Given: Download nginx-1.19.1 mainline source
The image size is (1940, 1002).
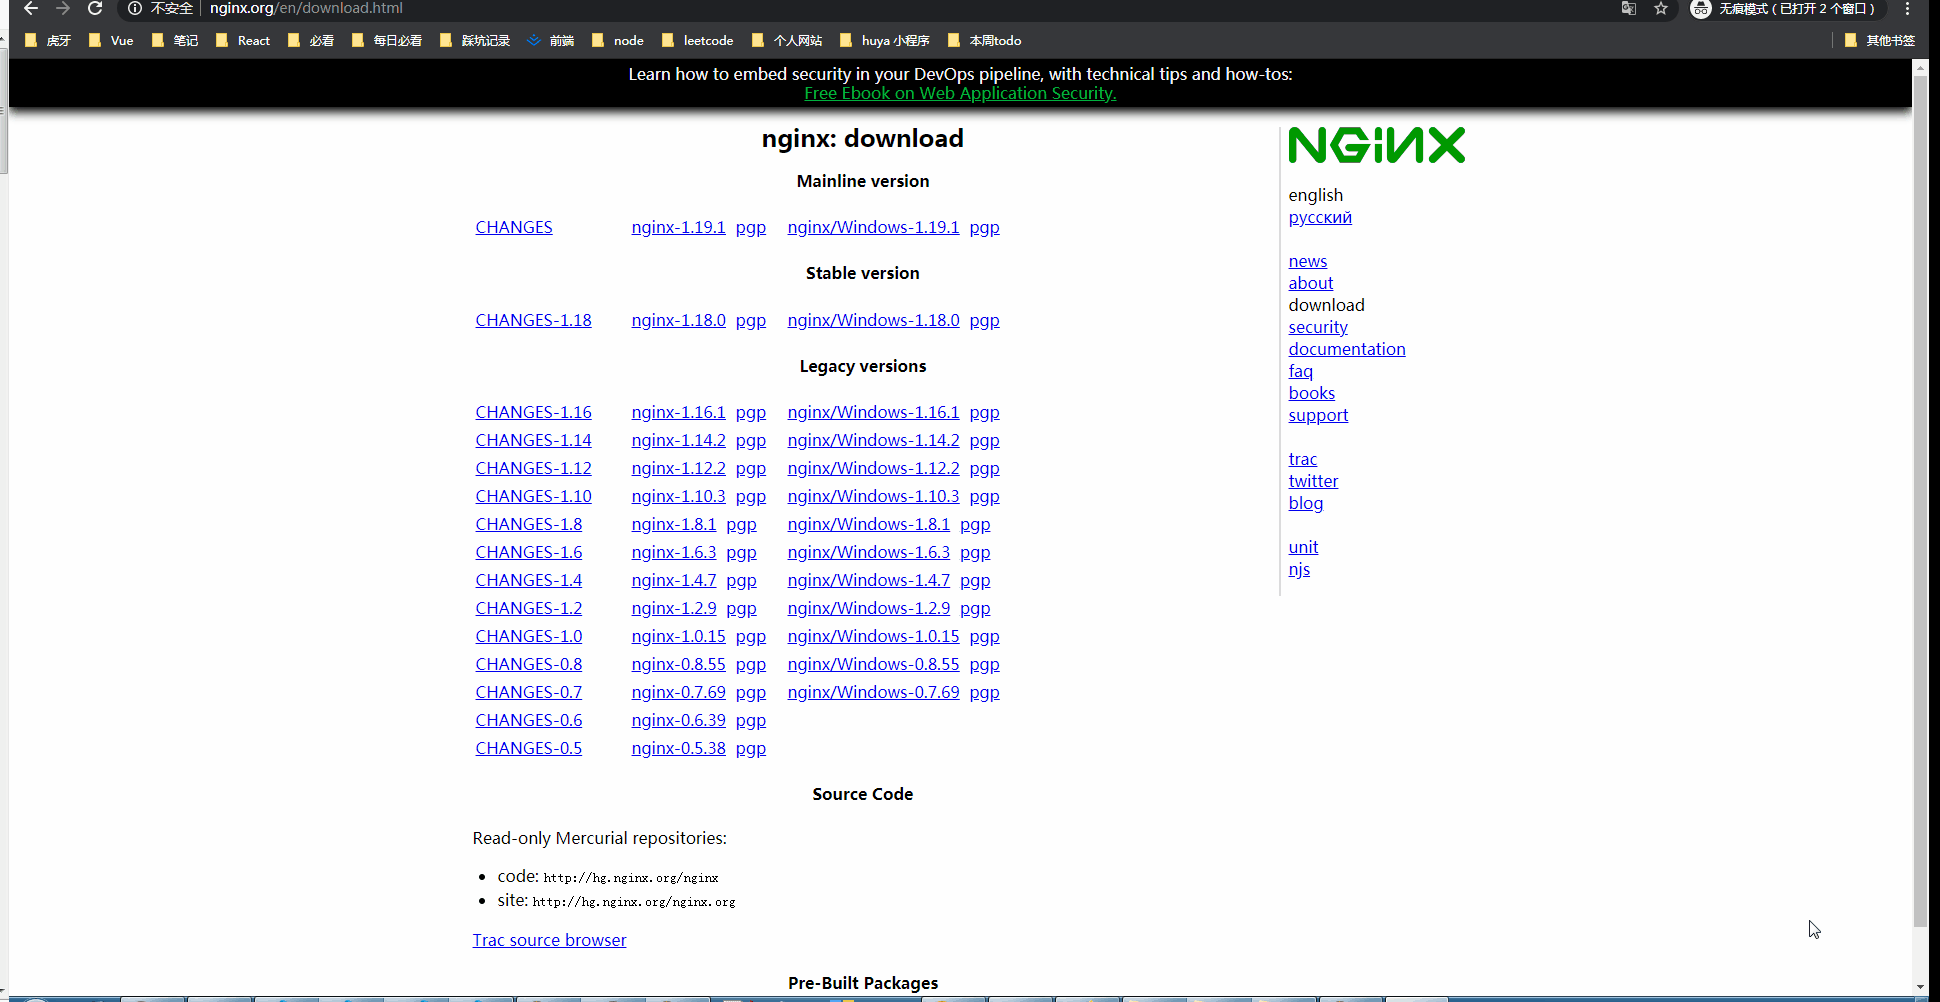Looking at the screenshot, I should [x=678, y=227].
